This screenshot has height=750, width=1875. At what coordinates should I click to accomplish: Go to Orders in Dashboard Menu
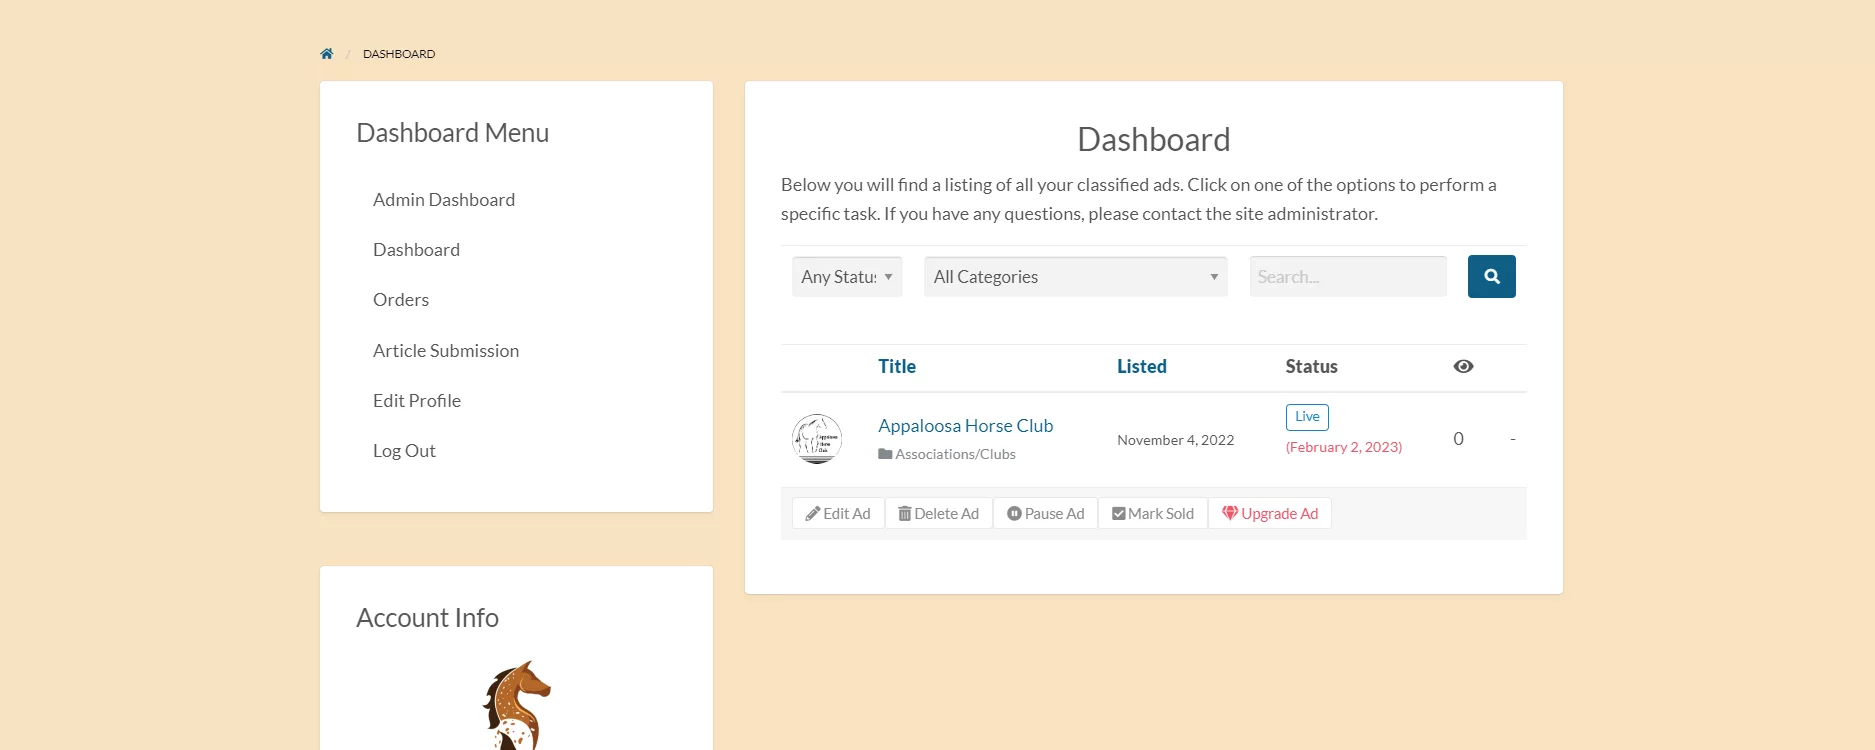(401, 300)
